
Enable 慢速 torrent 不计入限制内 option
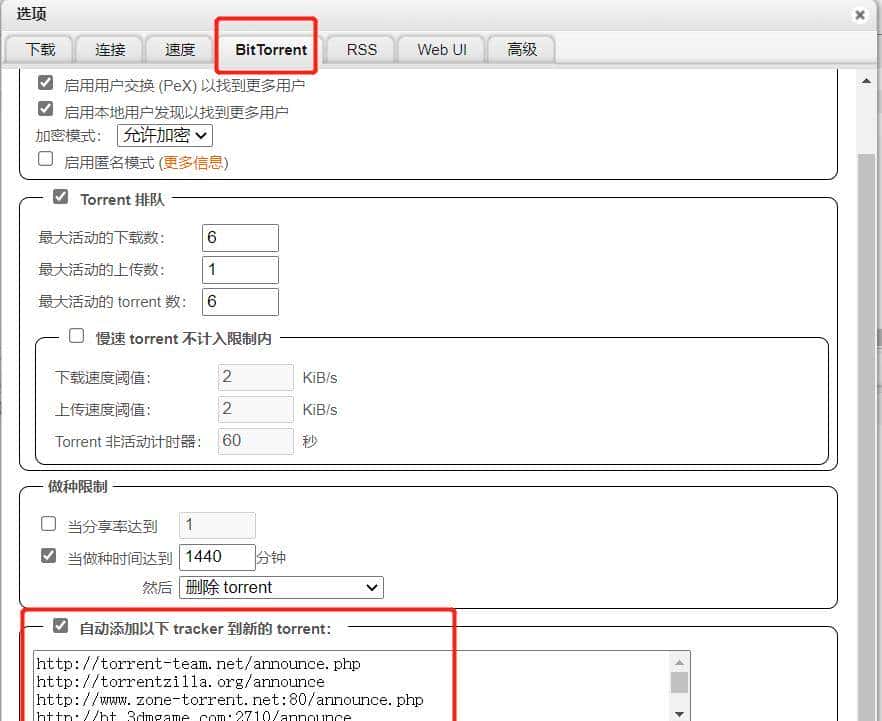point(76,337)
